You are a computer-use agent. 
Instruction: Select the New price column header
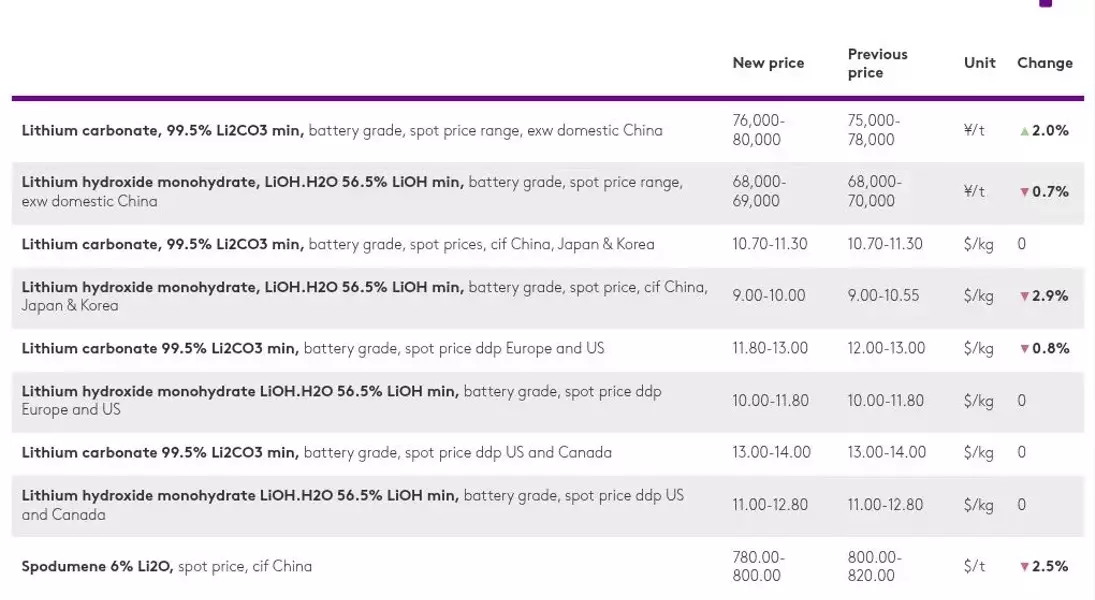click(768, 63)
